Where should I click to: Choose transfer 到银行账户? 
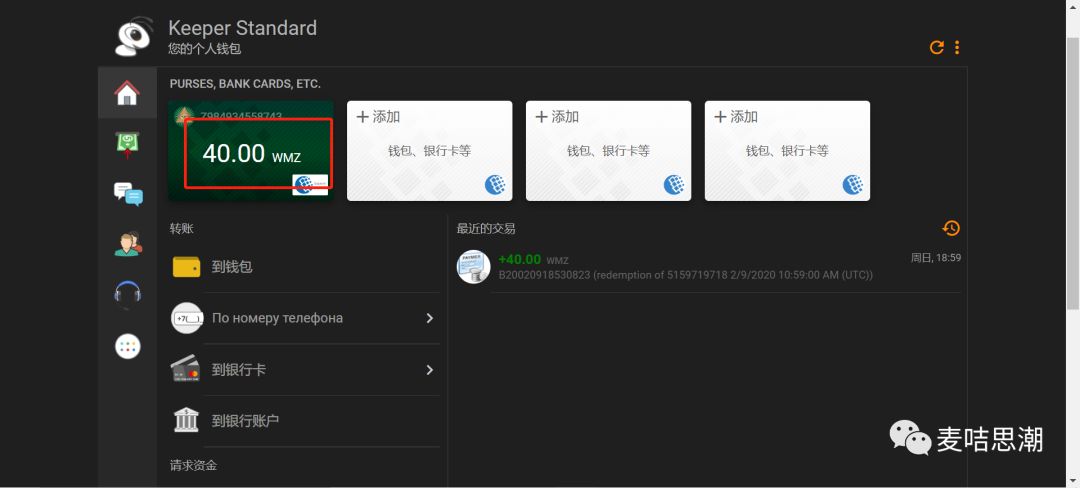click(x=304, y=421)
